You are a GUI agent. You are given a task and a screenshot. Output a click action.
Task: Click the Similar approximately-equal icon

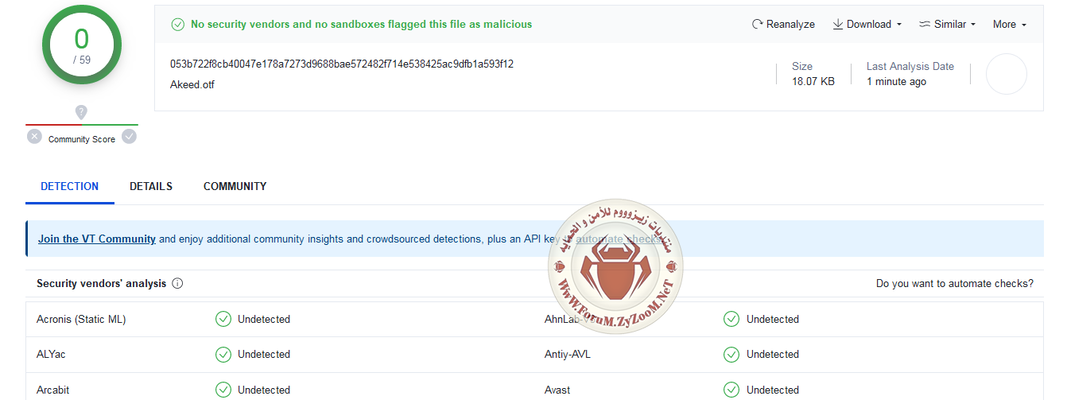(x=924, y=24)
